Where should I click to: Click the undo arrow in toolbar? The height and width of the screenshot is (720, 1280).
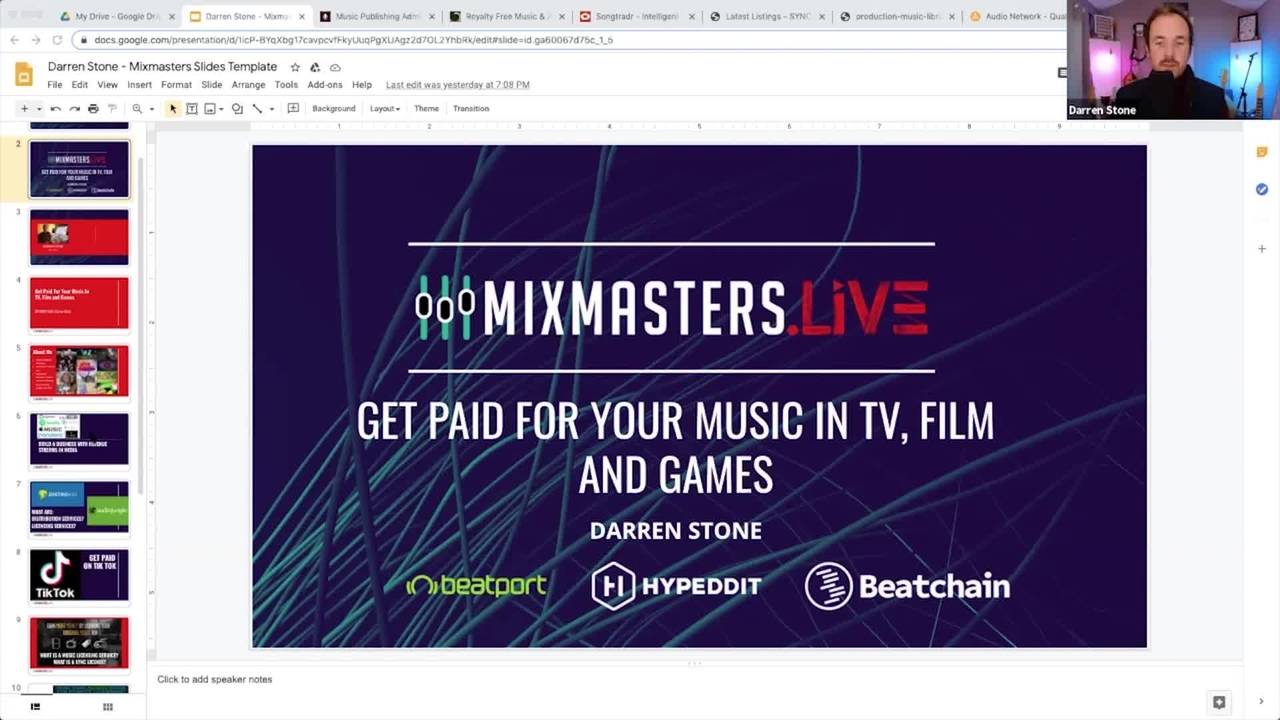coord(56,108)
